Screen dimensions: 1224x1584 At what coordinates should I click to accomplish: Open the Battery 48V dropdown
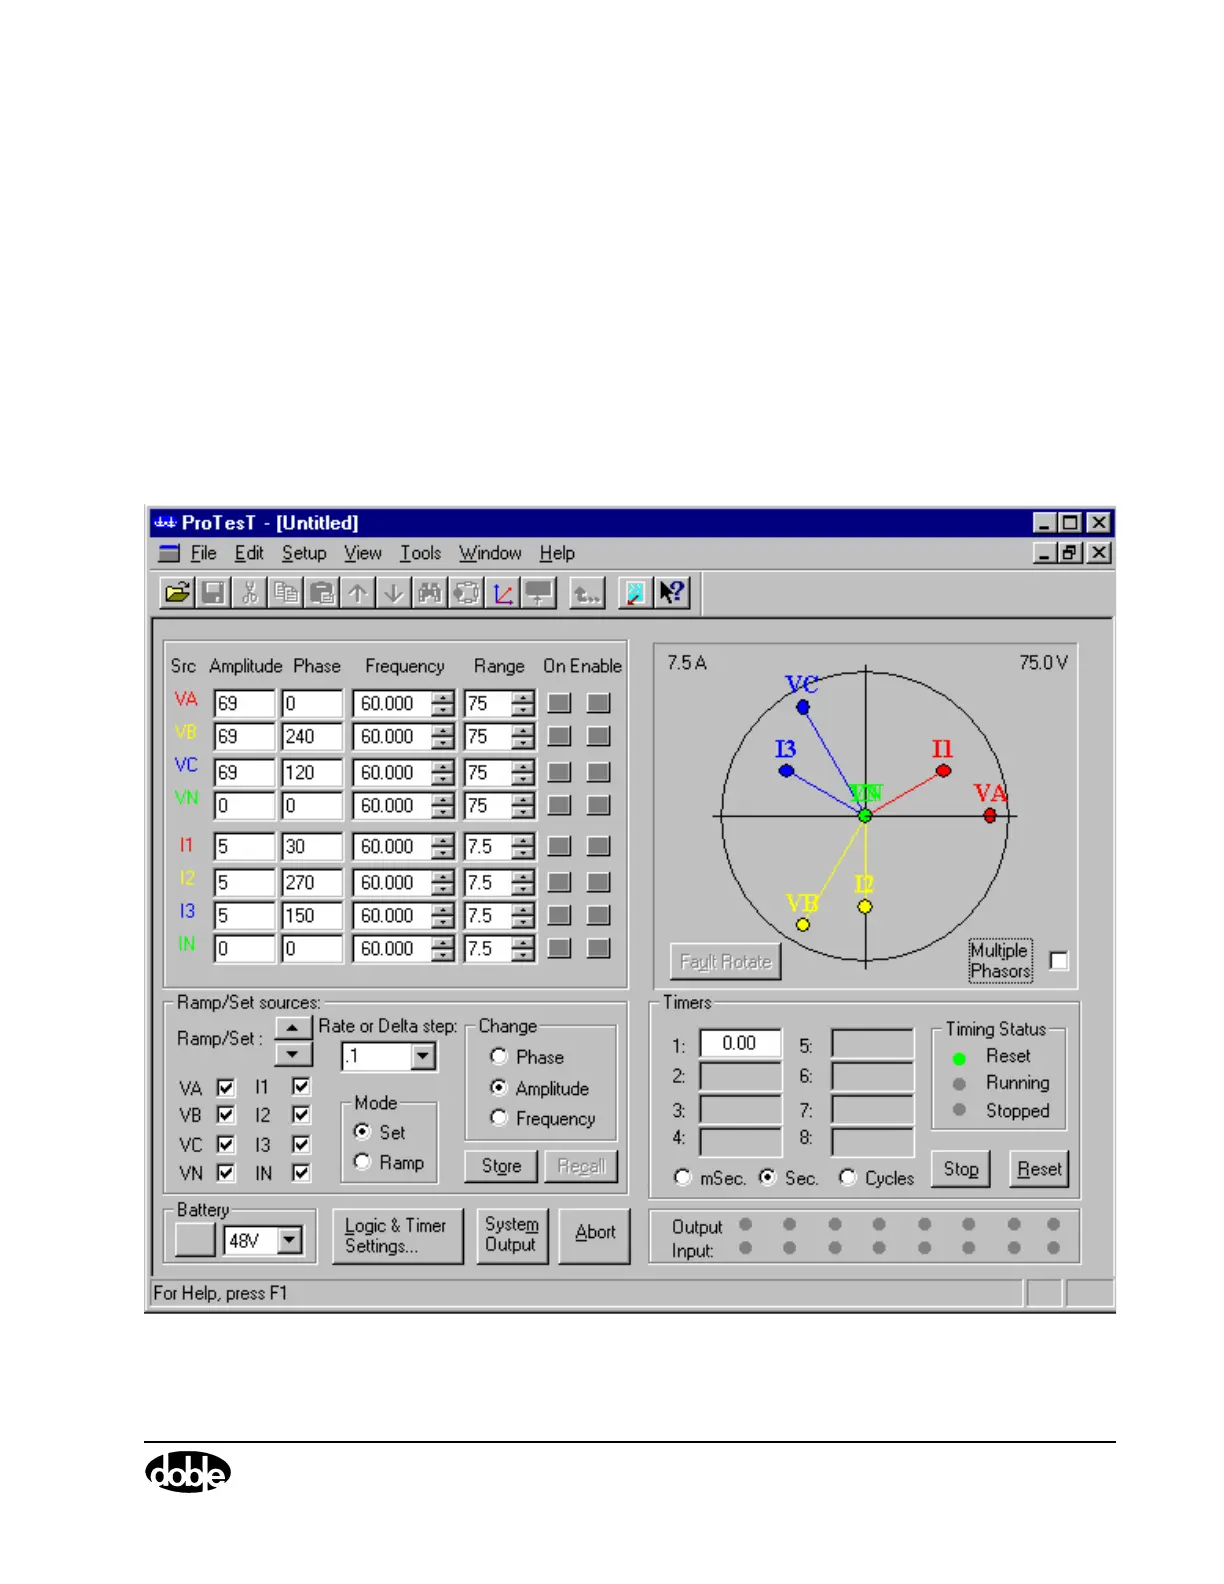(289, 1241)
